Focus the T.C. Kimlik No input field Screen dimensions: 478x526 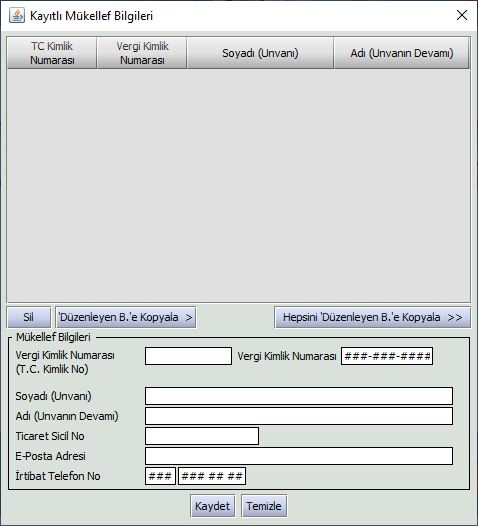(188, 356)
